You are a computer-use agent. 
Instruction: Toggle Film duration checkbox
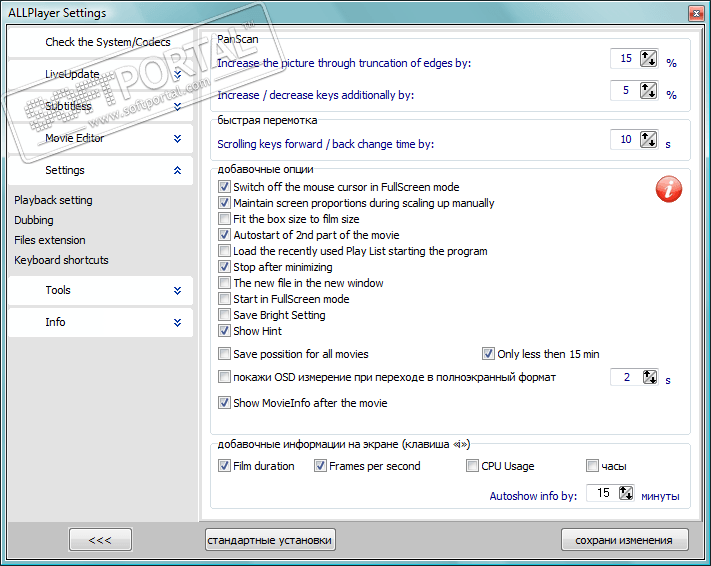click(x=224, y=465)
